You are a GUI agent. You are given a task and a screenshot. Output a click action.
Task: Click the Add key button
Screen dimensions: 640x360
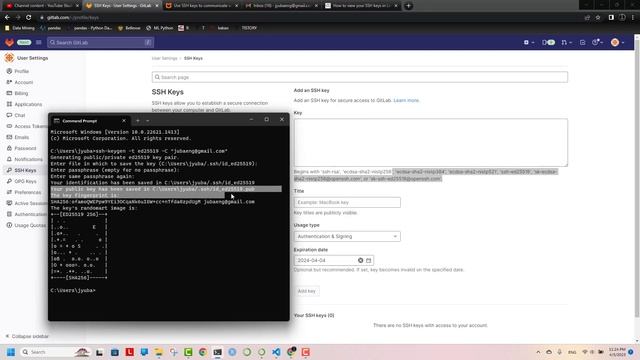[307, 291]
